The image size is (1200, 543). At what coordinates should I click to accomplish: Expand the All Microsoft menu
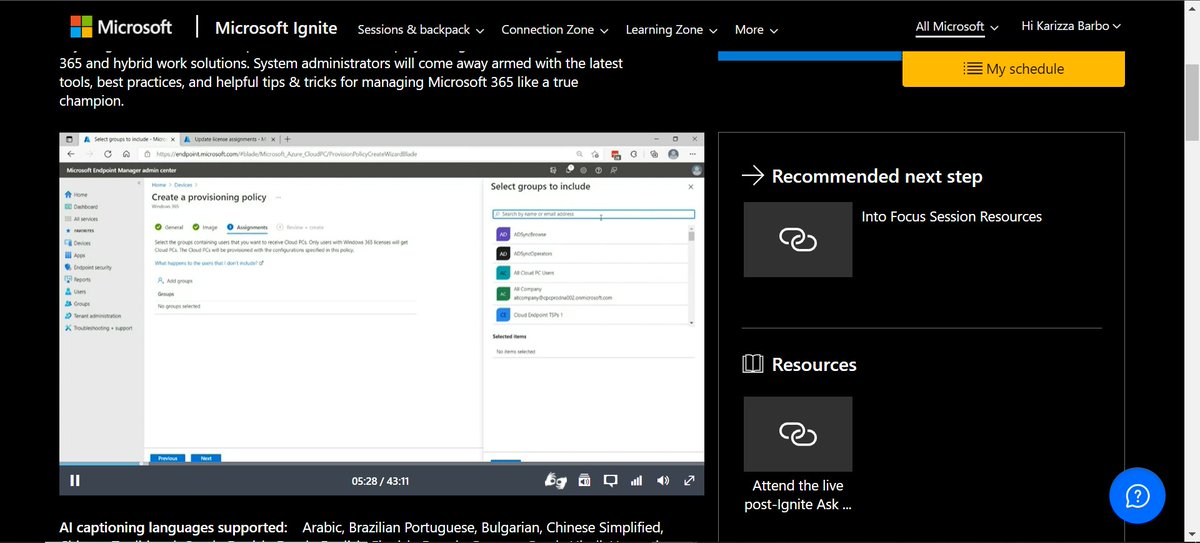click(957, 26)
